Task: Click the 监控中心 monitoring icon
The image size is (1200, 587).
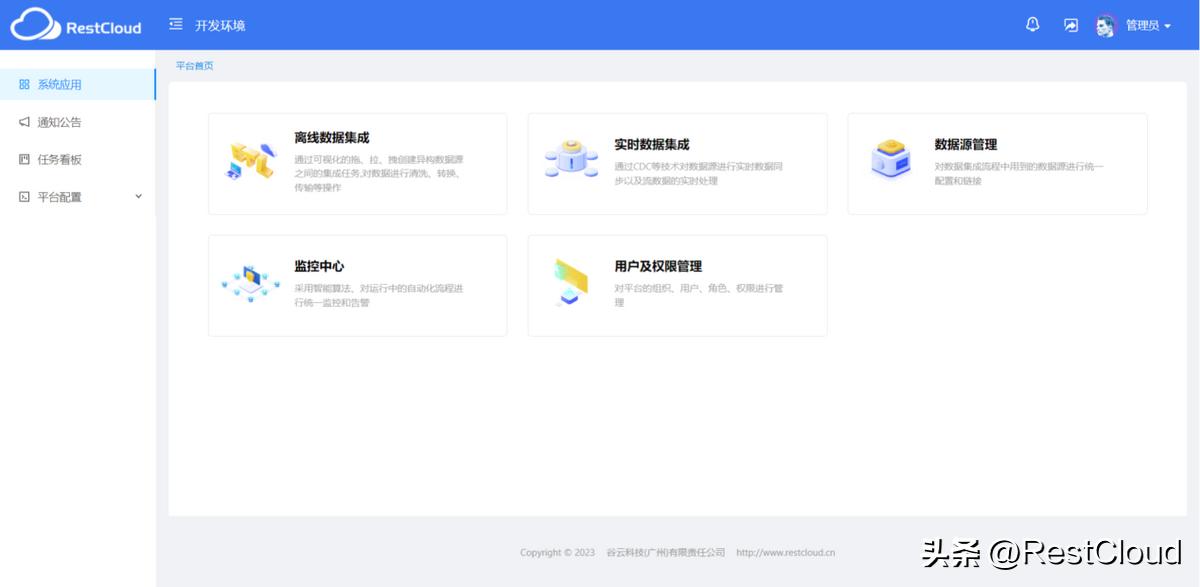Action: [249, 283]
